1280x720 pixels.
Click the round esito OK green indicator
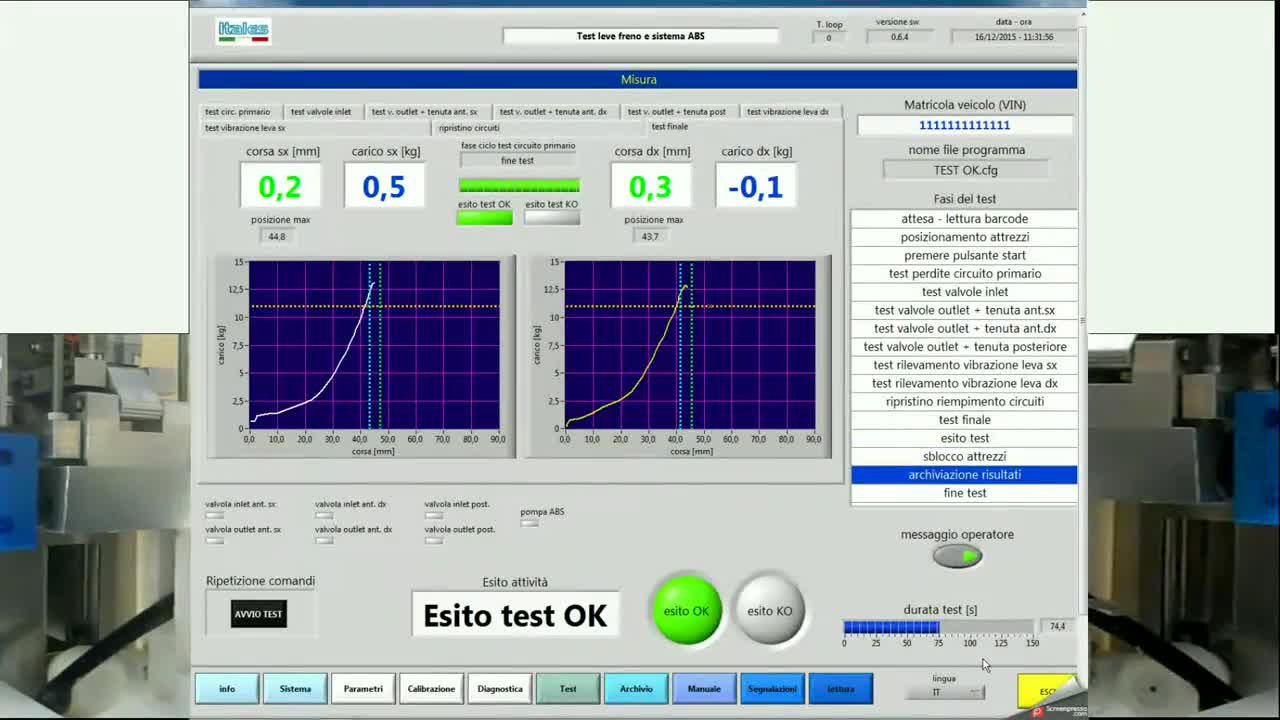pos(687,610)
